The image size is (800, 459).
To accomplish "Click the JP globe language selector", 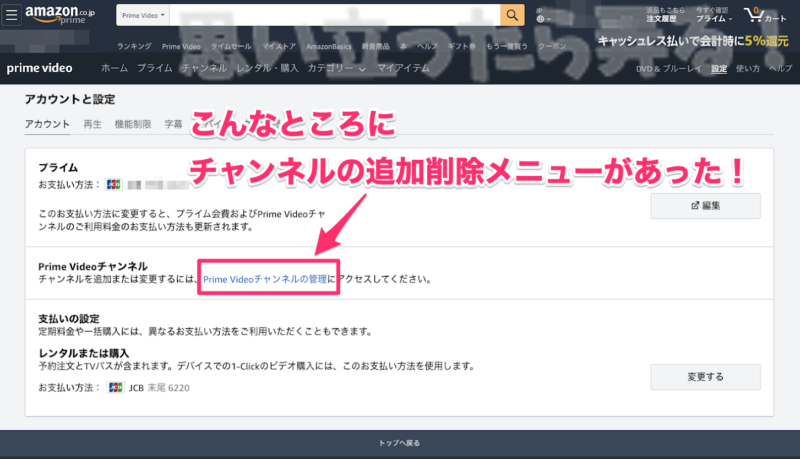I will [x=543, y=16].
